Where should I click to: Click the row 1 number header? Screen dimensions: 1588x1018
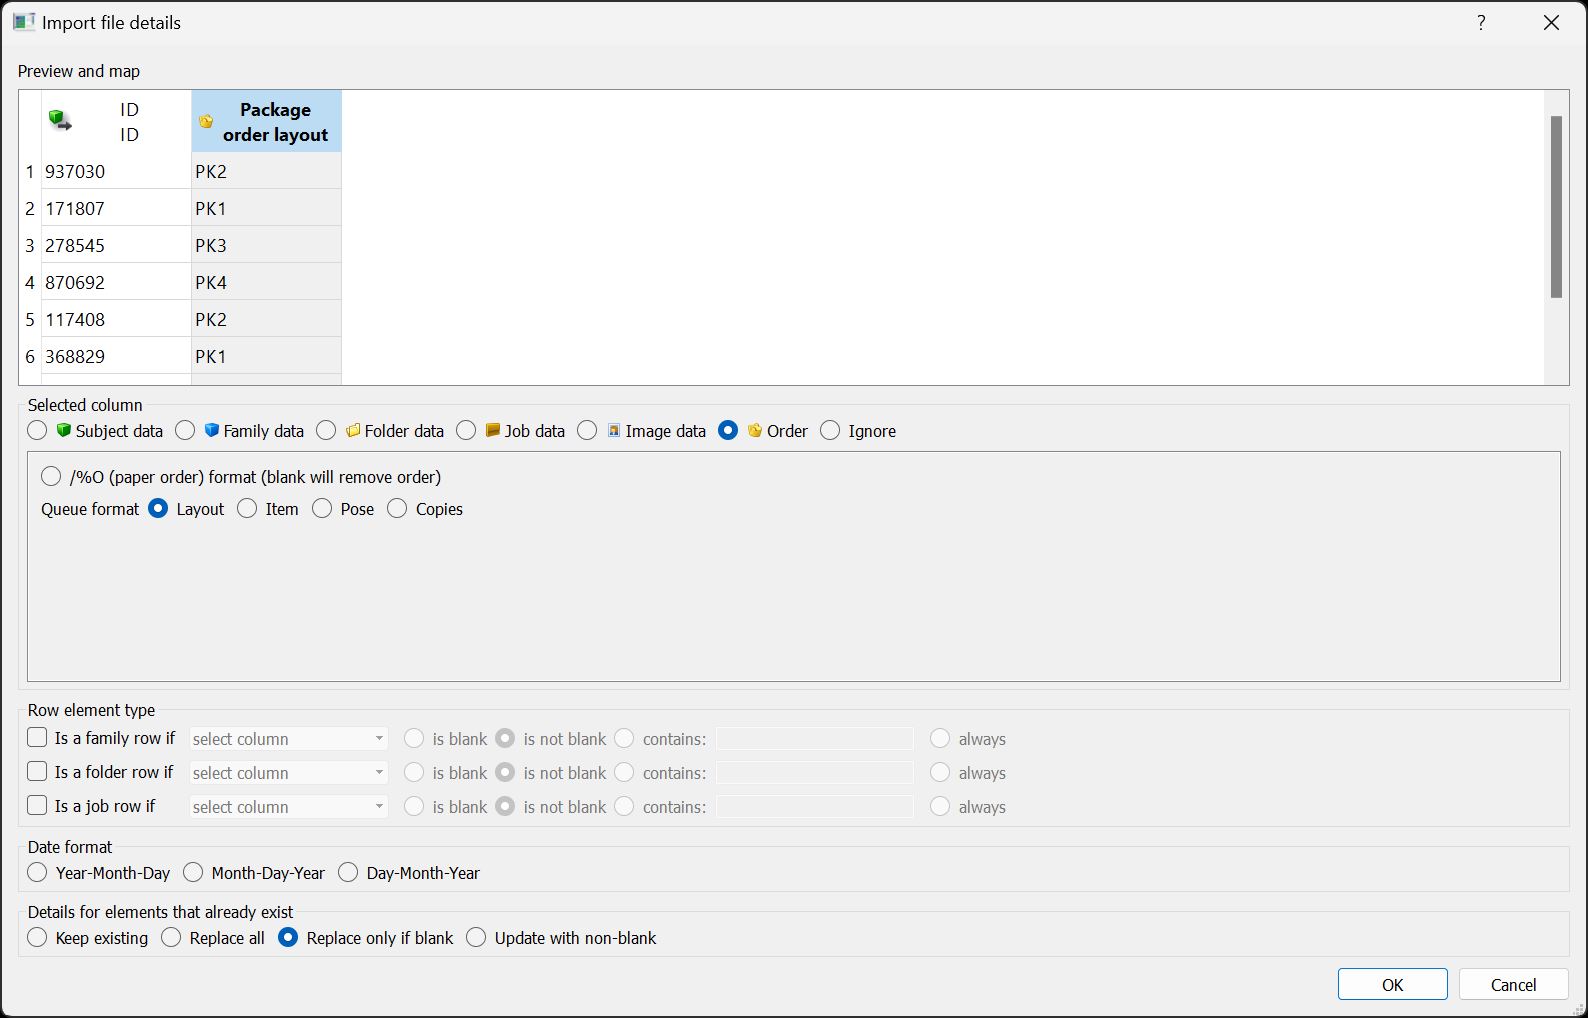30,171
